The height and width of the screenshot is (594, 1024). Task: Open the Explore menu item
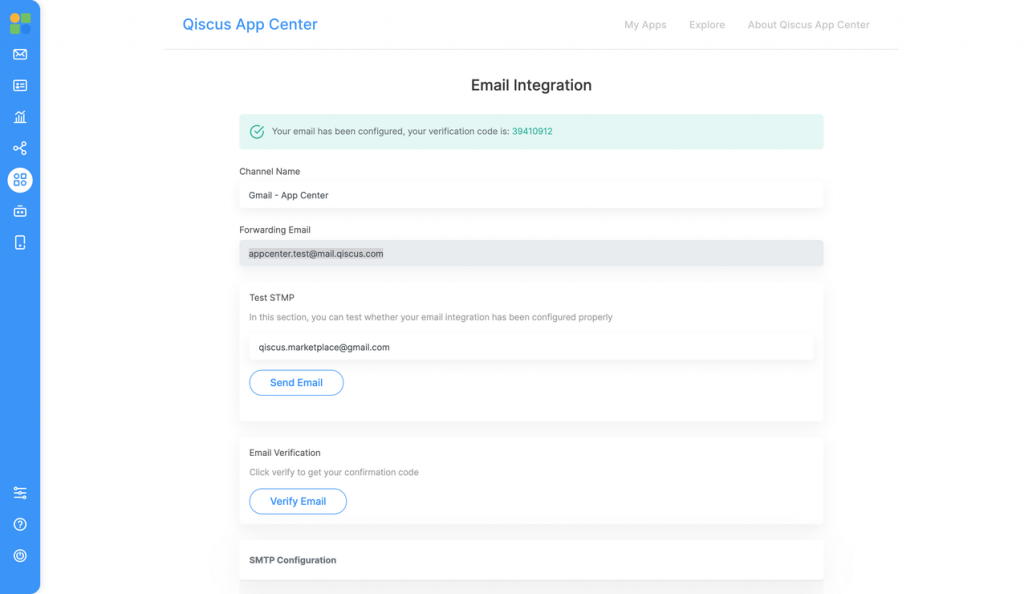click(707, 25)
